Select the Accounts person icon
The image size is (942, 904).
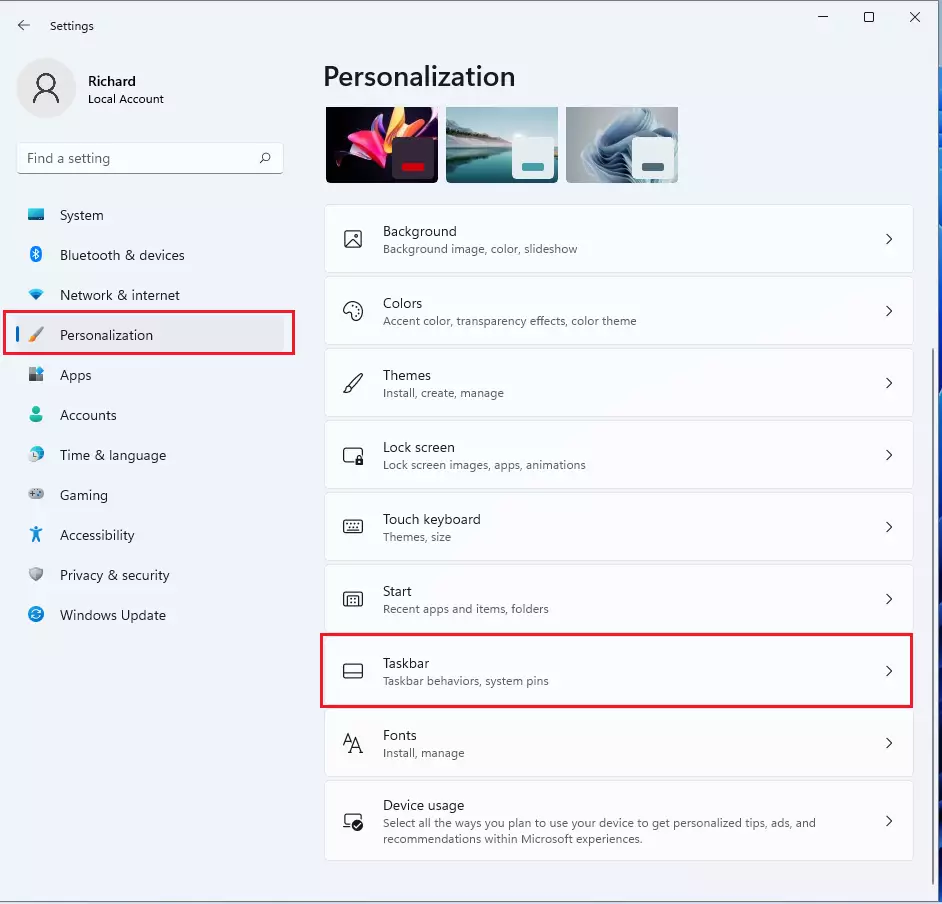36,414
